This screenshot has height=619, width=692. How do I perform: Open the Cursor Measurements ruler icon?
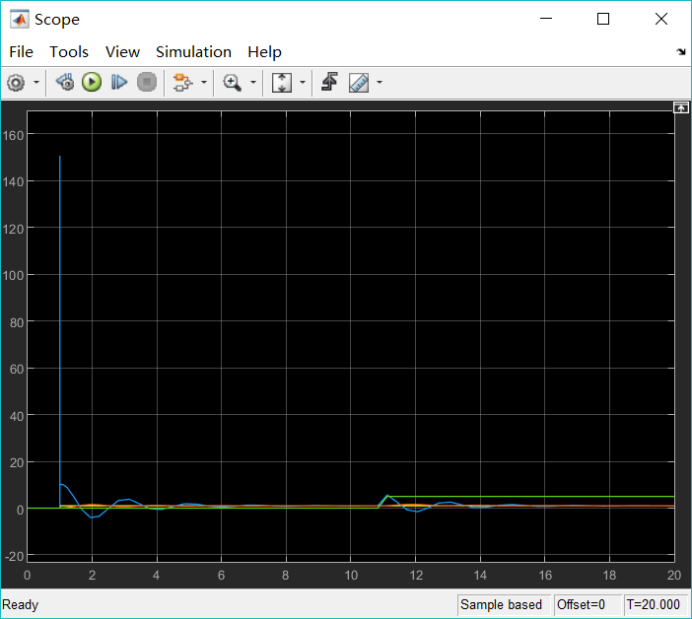[x=359, y=83]
